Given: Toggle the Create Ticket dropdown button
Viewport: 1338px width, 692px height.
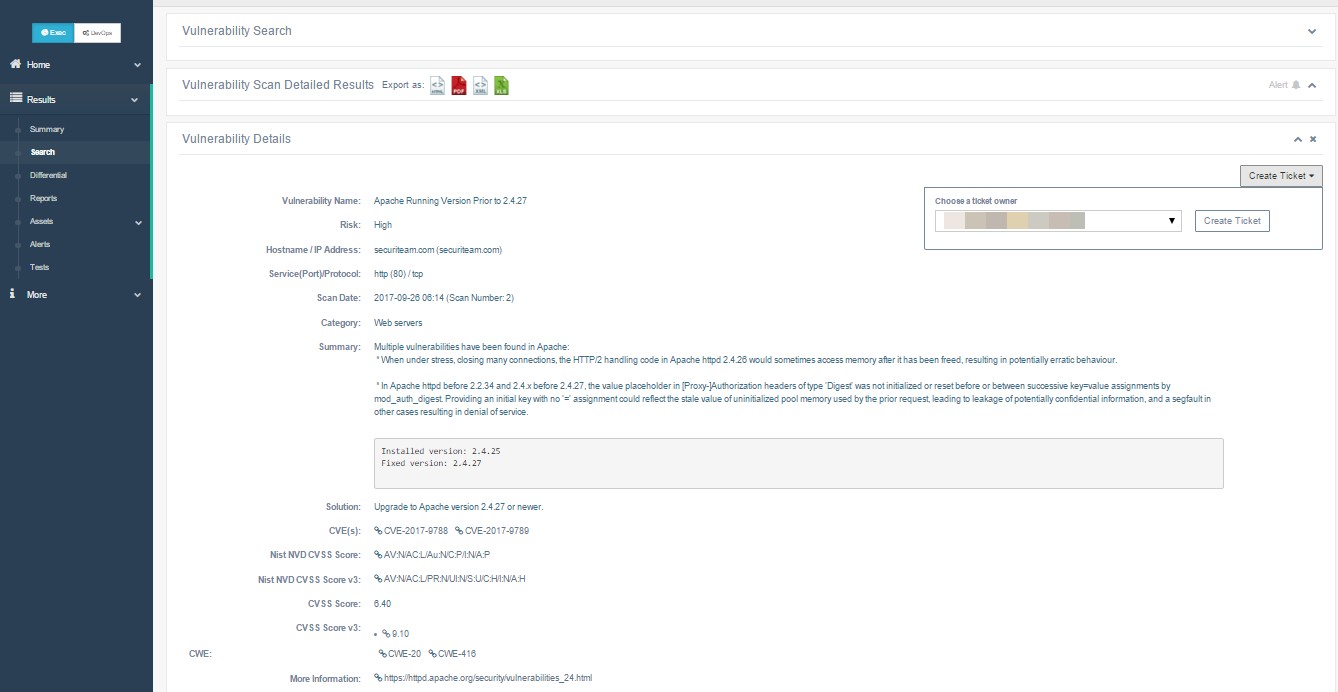Looking at the screenshot, I should pyautogui.click(x=1280, y=176).
